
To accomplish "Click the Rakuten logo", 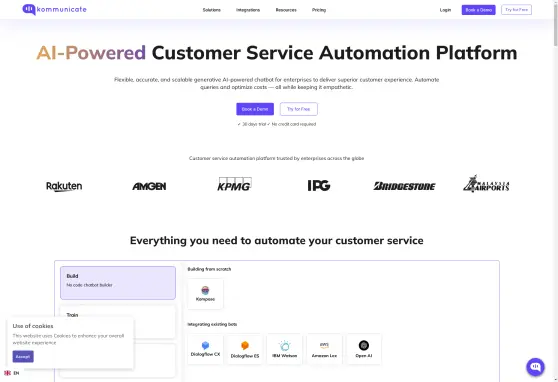I will click(64, 186).
